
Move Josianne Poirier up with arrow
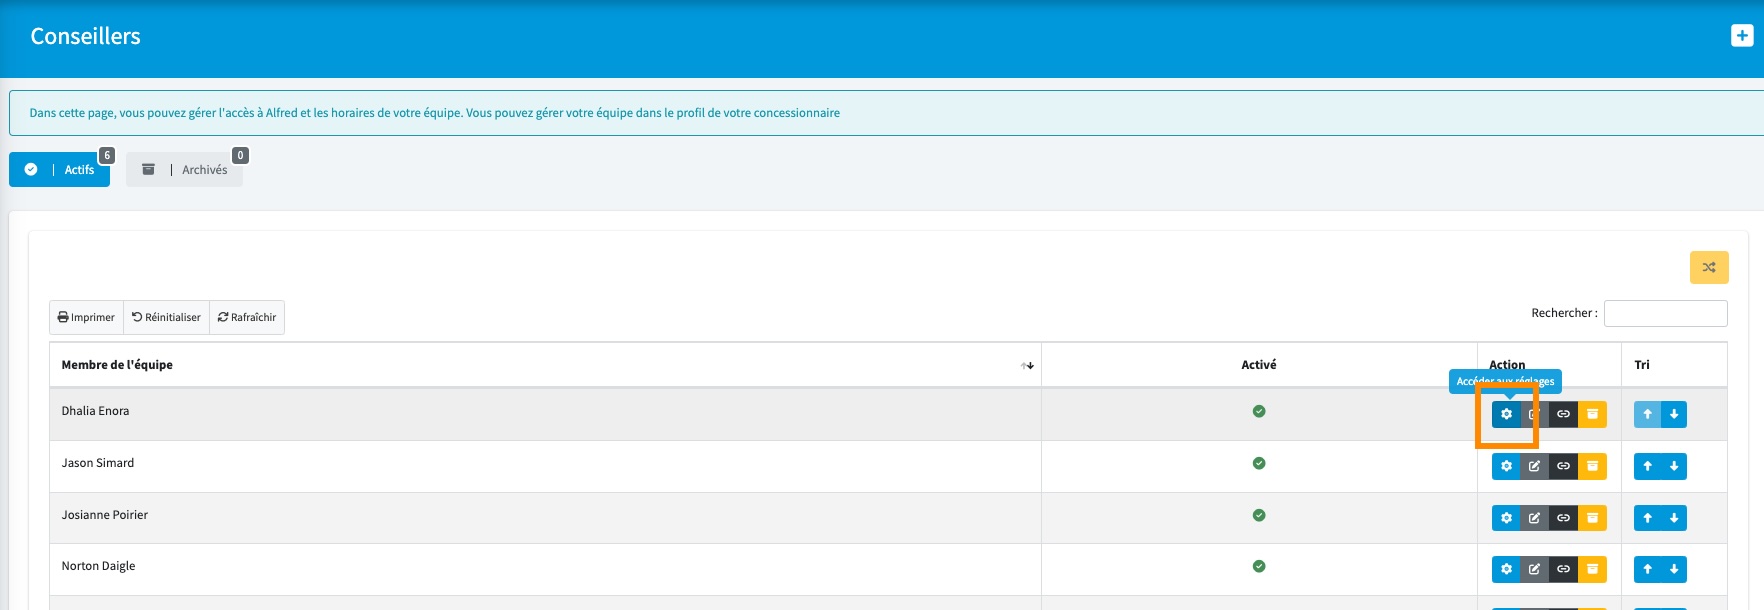click(1647, 518)
